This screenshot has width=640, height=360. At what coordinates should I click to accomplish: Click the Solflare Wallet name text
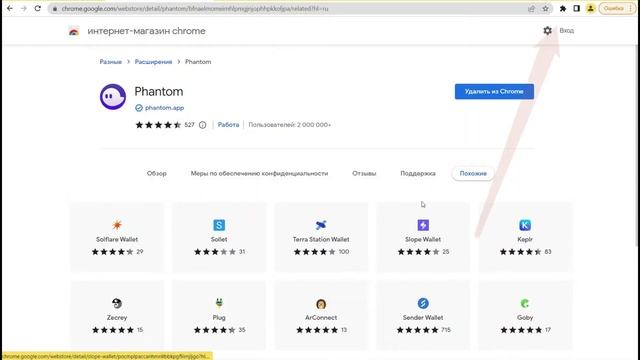click(117, 240)
